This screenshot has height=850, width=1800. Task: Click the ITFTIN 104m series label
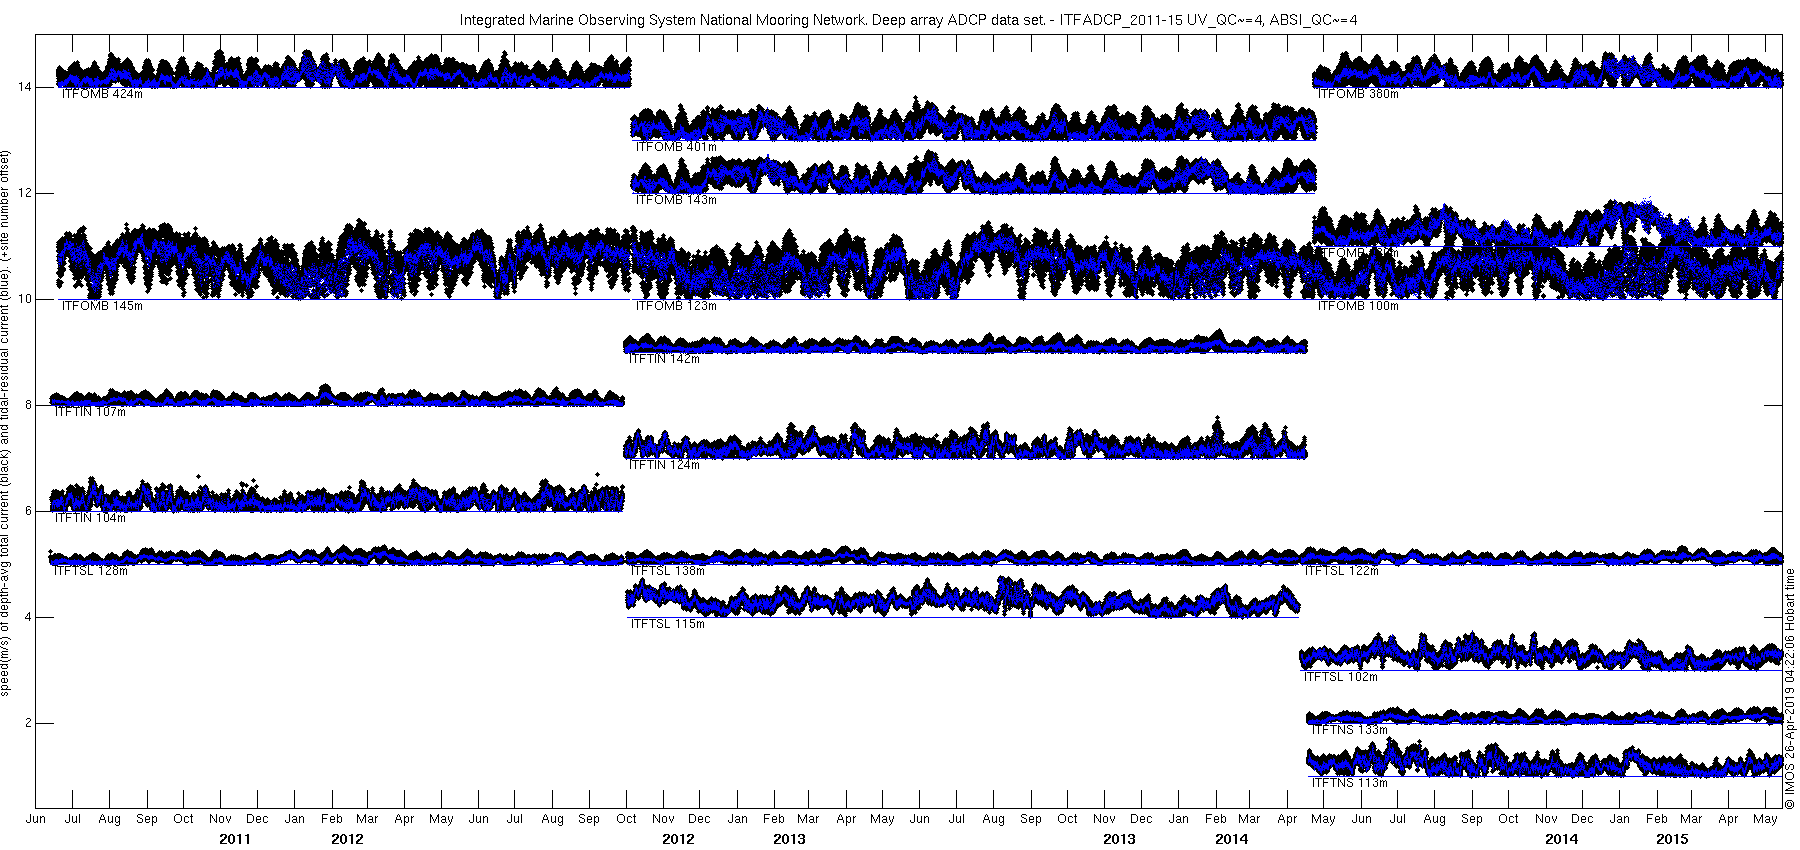pos(90,518)
